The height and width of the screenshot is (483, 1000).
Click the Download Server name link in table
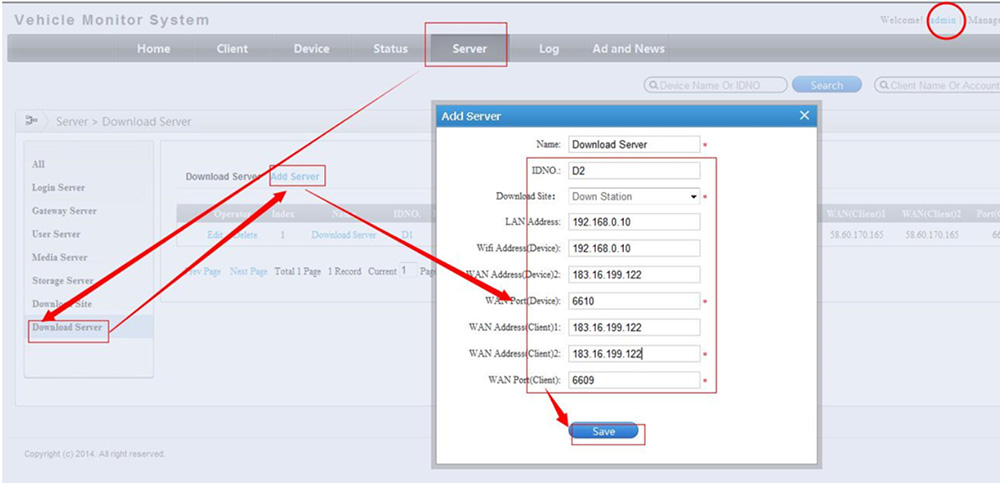[344, 235]
